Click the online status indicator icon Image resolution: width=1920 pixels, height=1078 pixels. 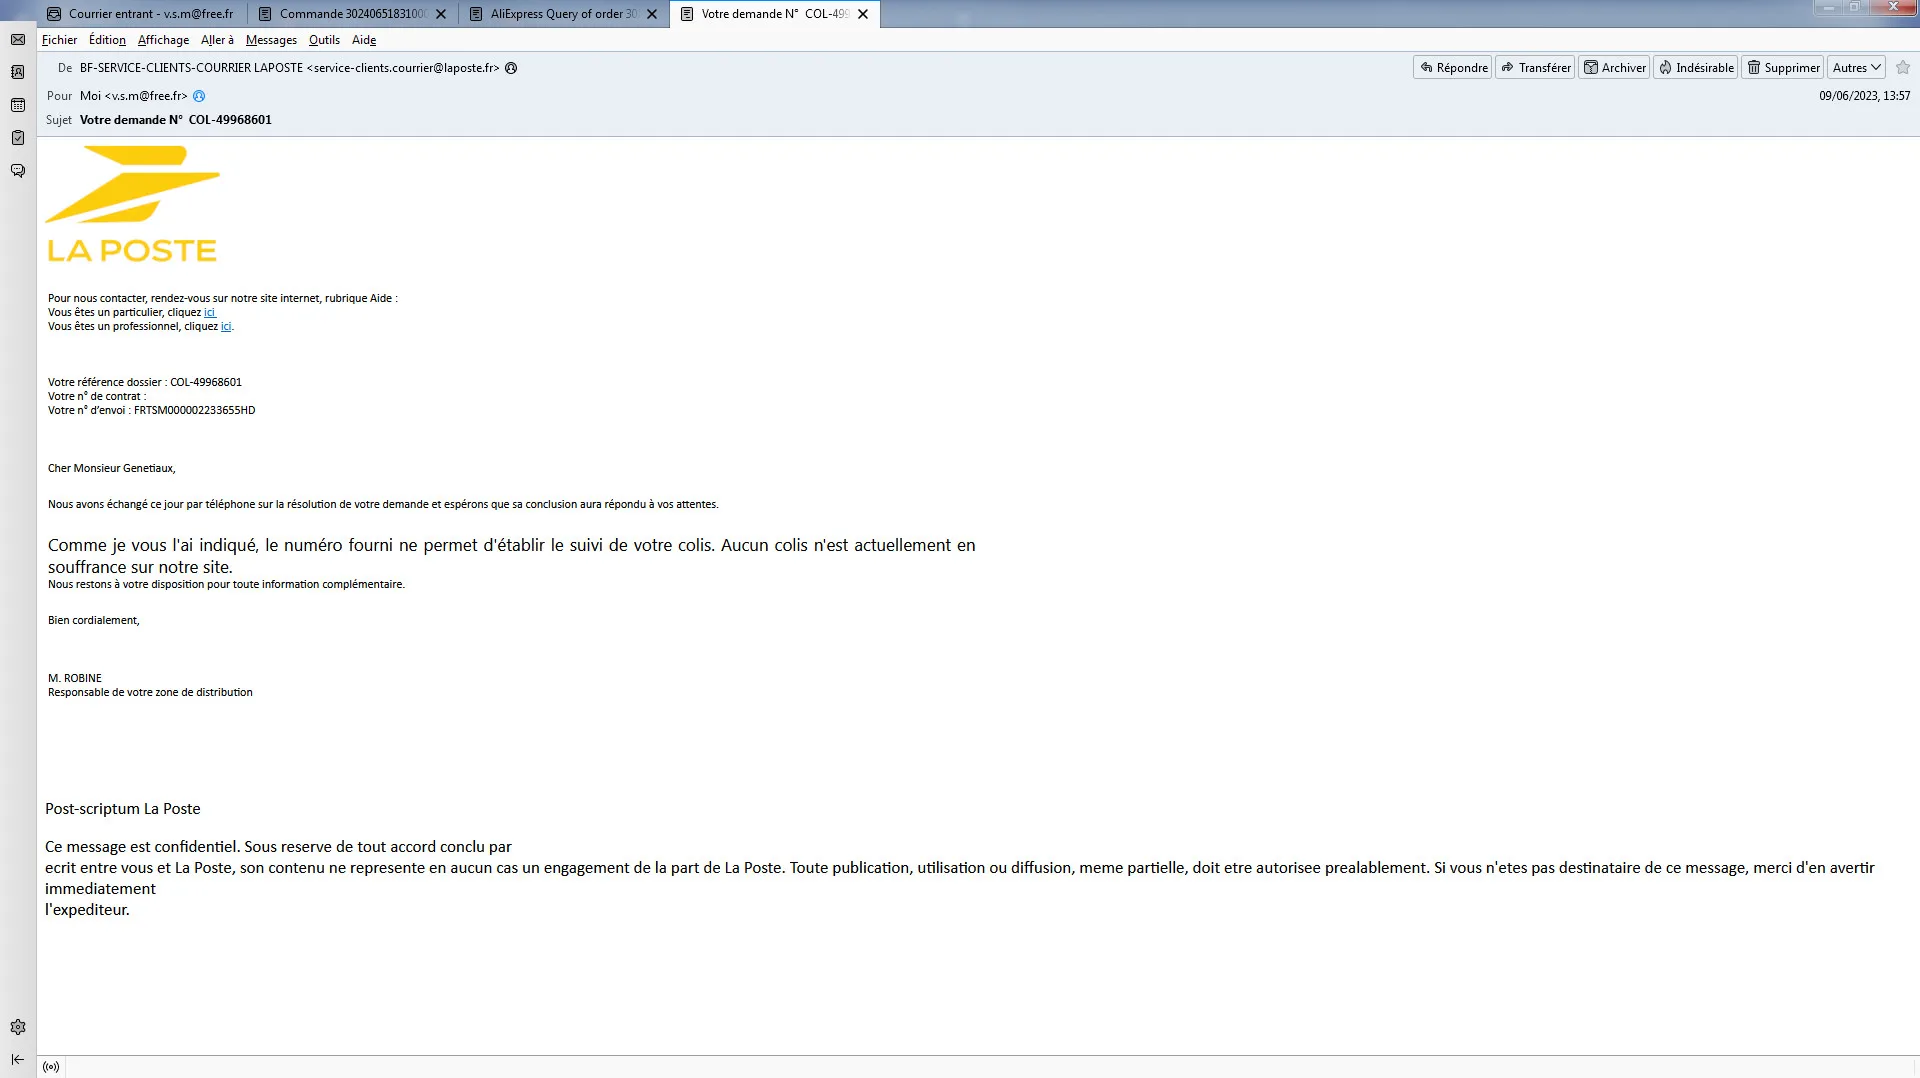point(51,1067)
